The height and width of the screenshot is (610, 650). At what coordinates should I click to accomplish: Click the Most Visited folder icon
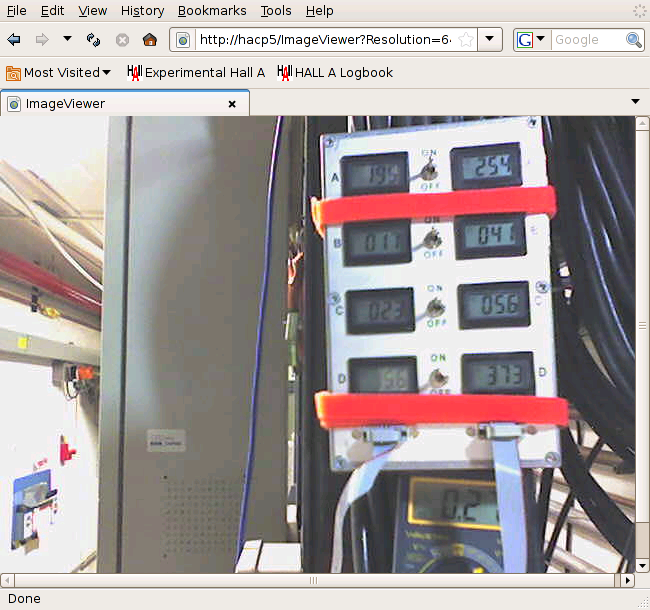coord(13,73)
